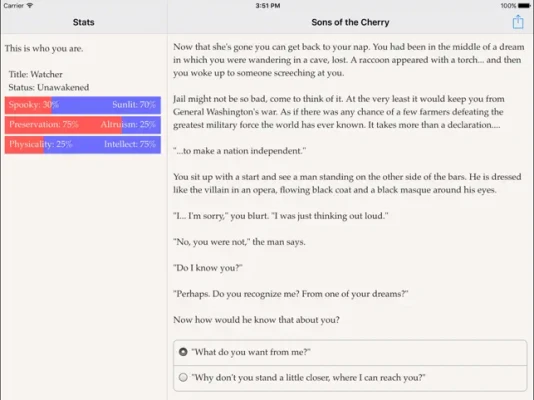Screen dimensions: 534x400
Task: Click the paragraph beginning "Jail might not be so bad"
Action: (339, 112)
